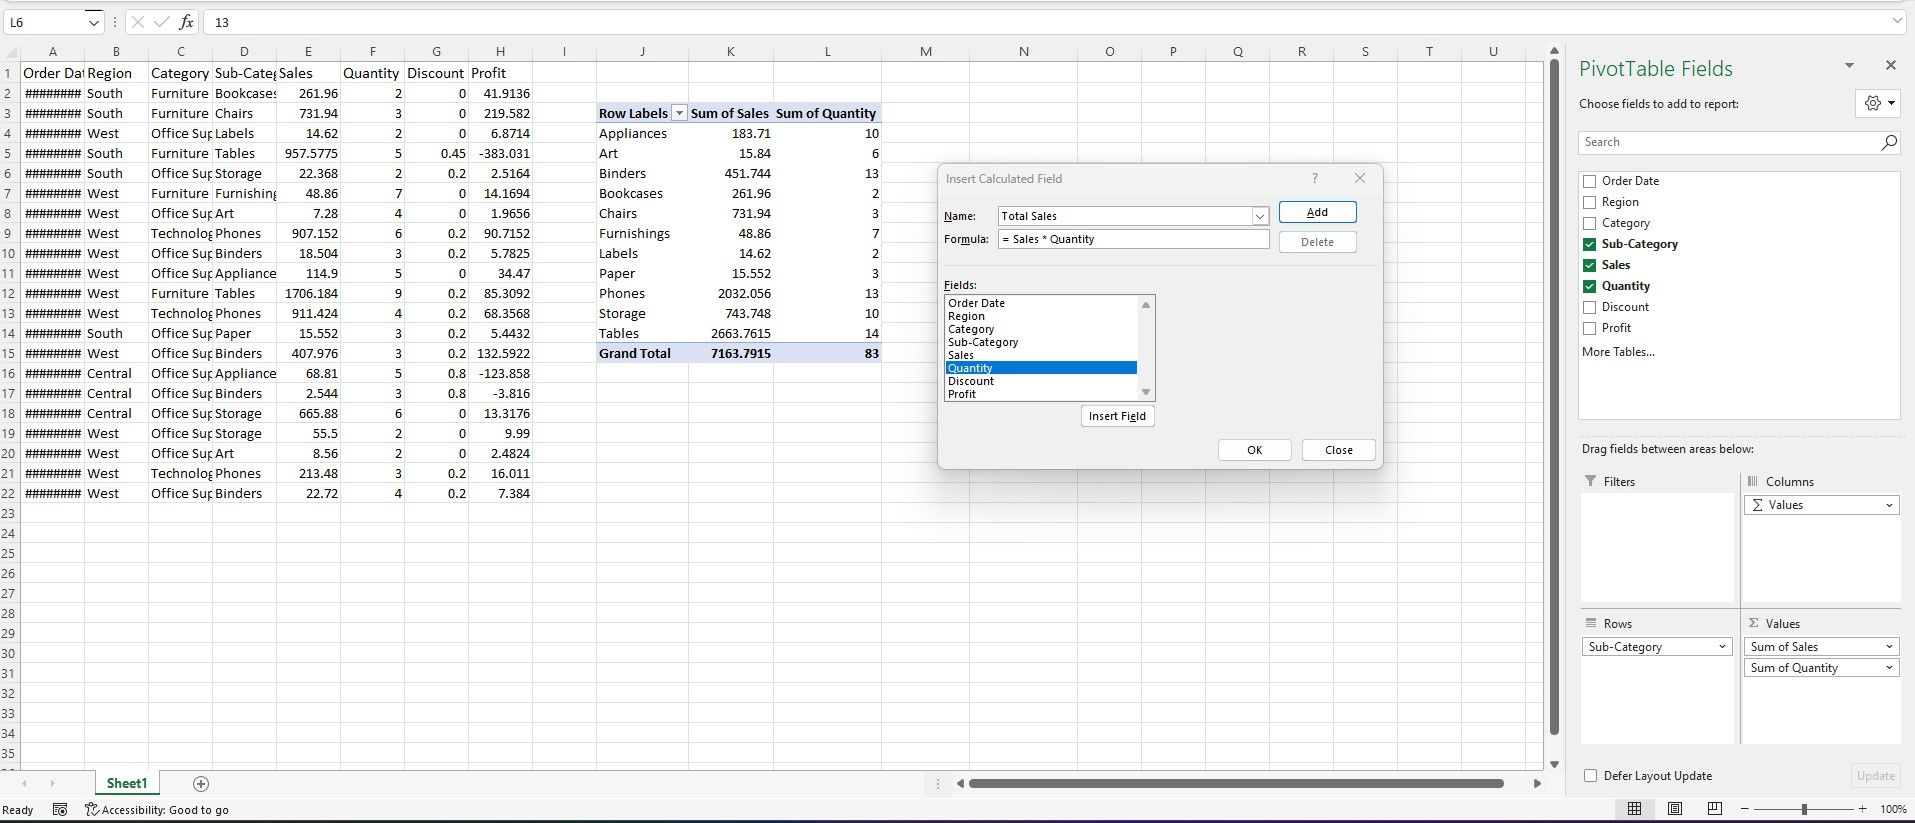Uncheck the Quantity field checkbox
This screenshot has height=823, width=1915.
pos(1589,287)
